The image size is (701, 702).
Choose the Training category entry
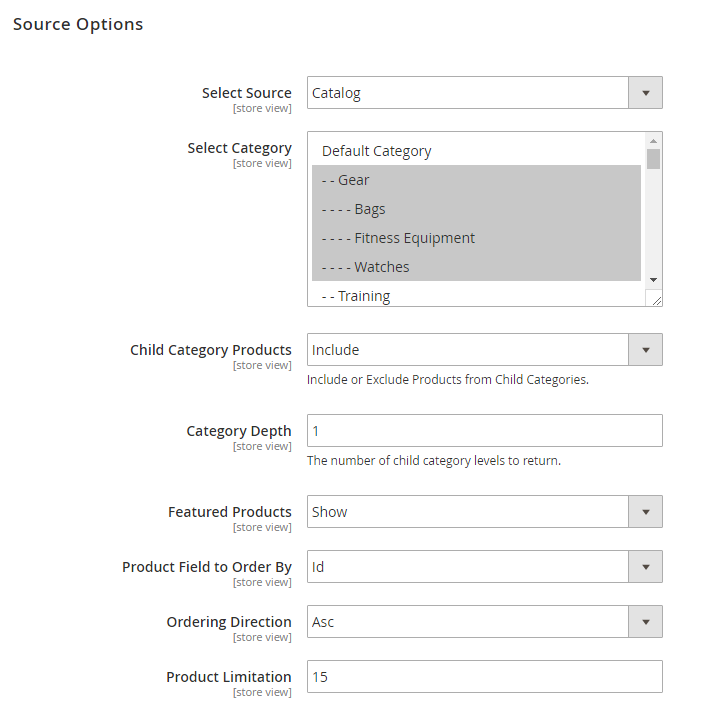pos(476,296)
